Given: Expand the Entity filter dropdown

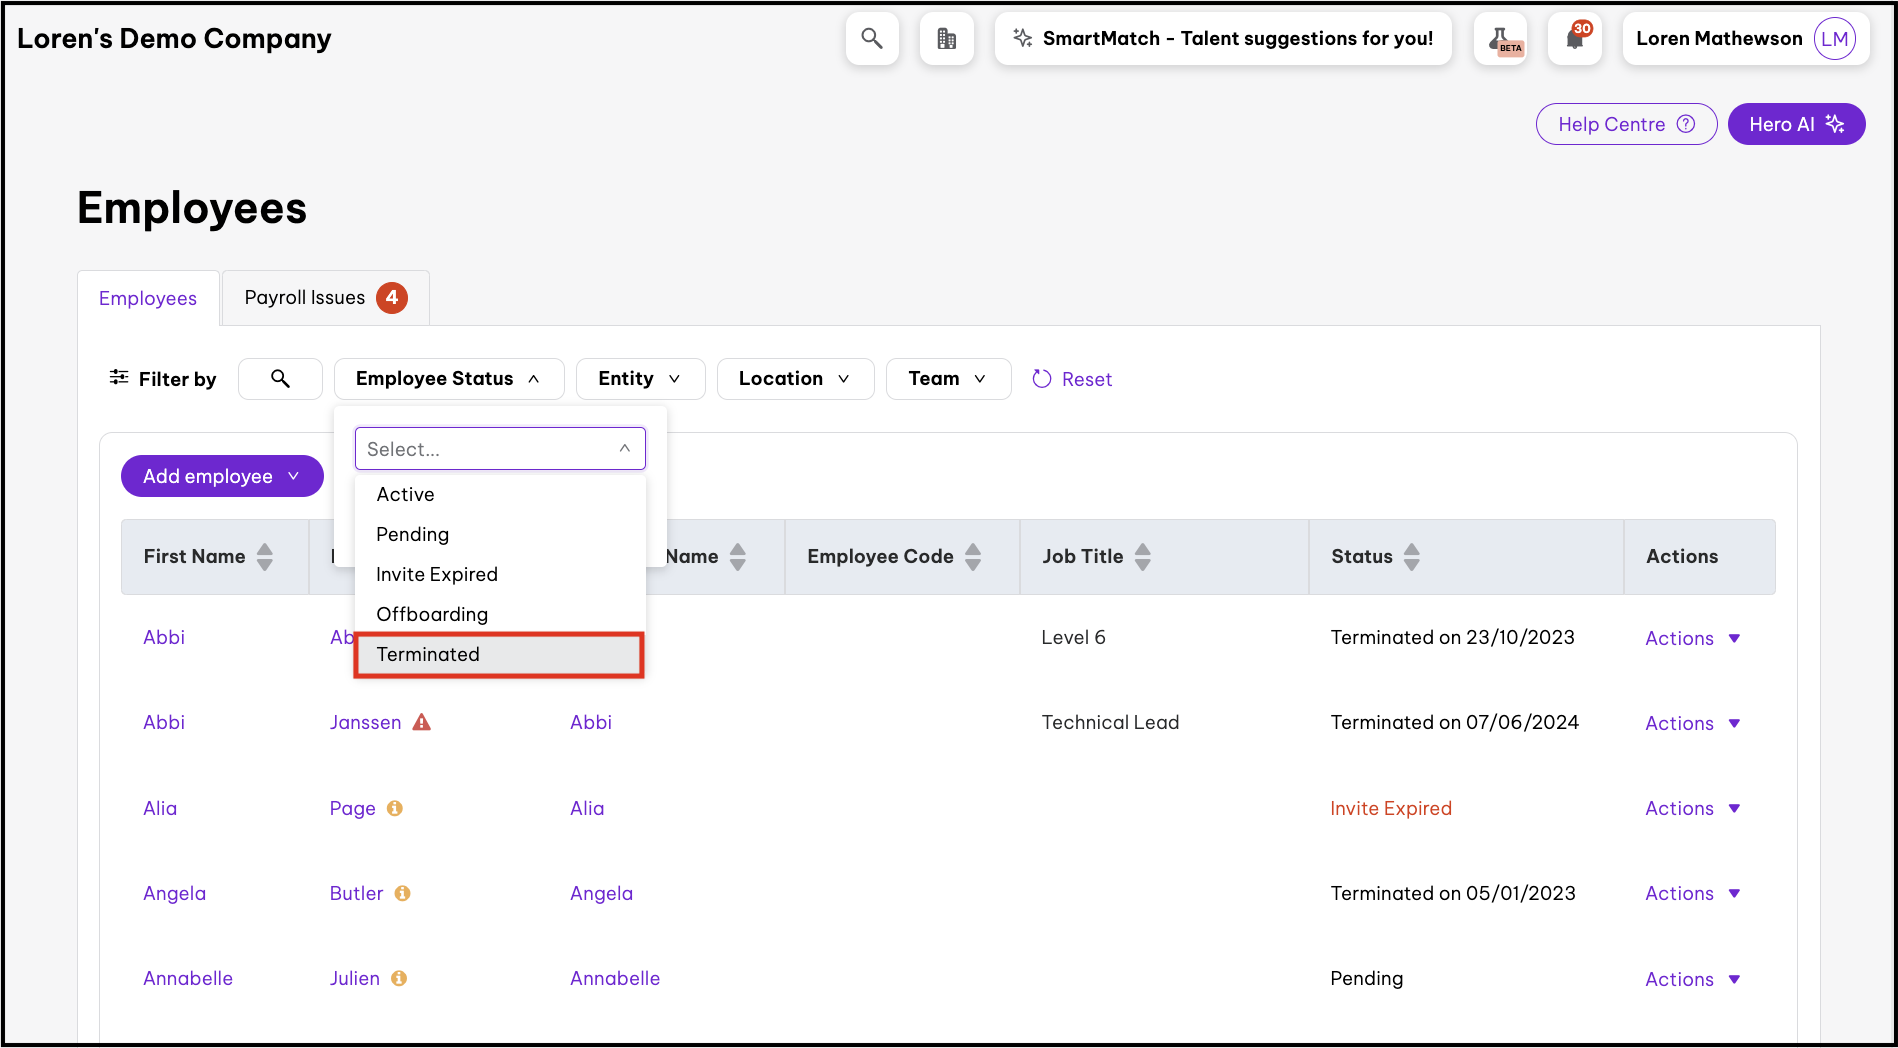Looking at the screenshot, I should tap(640, 379).
